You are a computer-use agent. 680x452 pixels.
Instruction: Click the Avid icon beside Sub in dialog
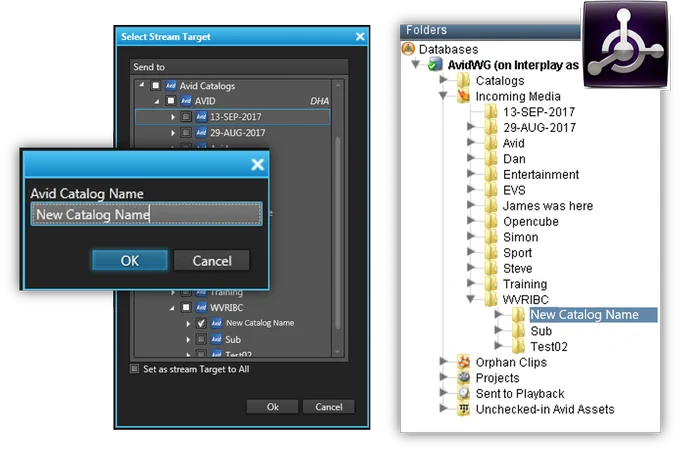click(216, 339)
